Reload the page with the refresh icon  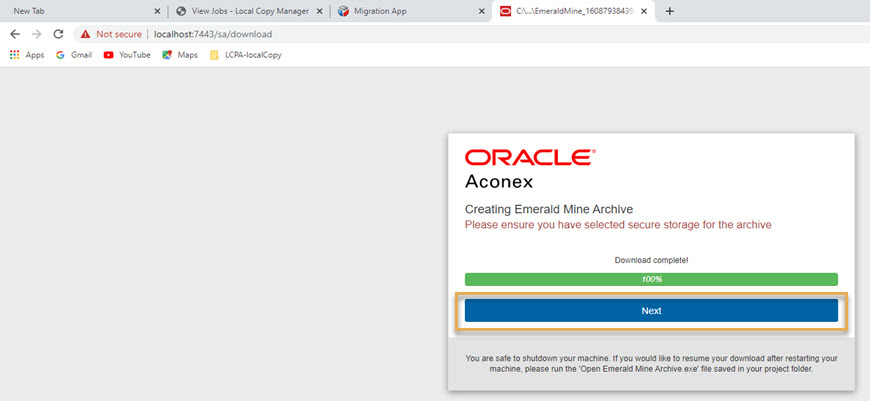coord(58,34)
